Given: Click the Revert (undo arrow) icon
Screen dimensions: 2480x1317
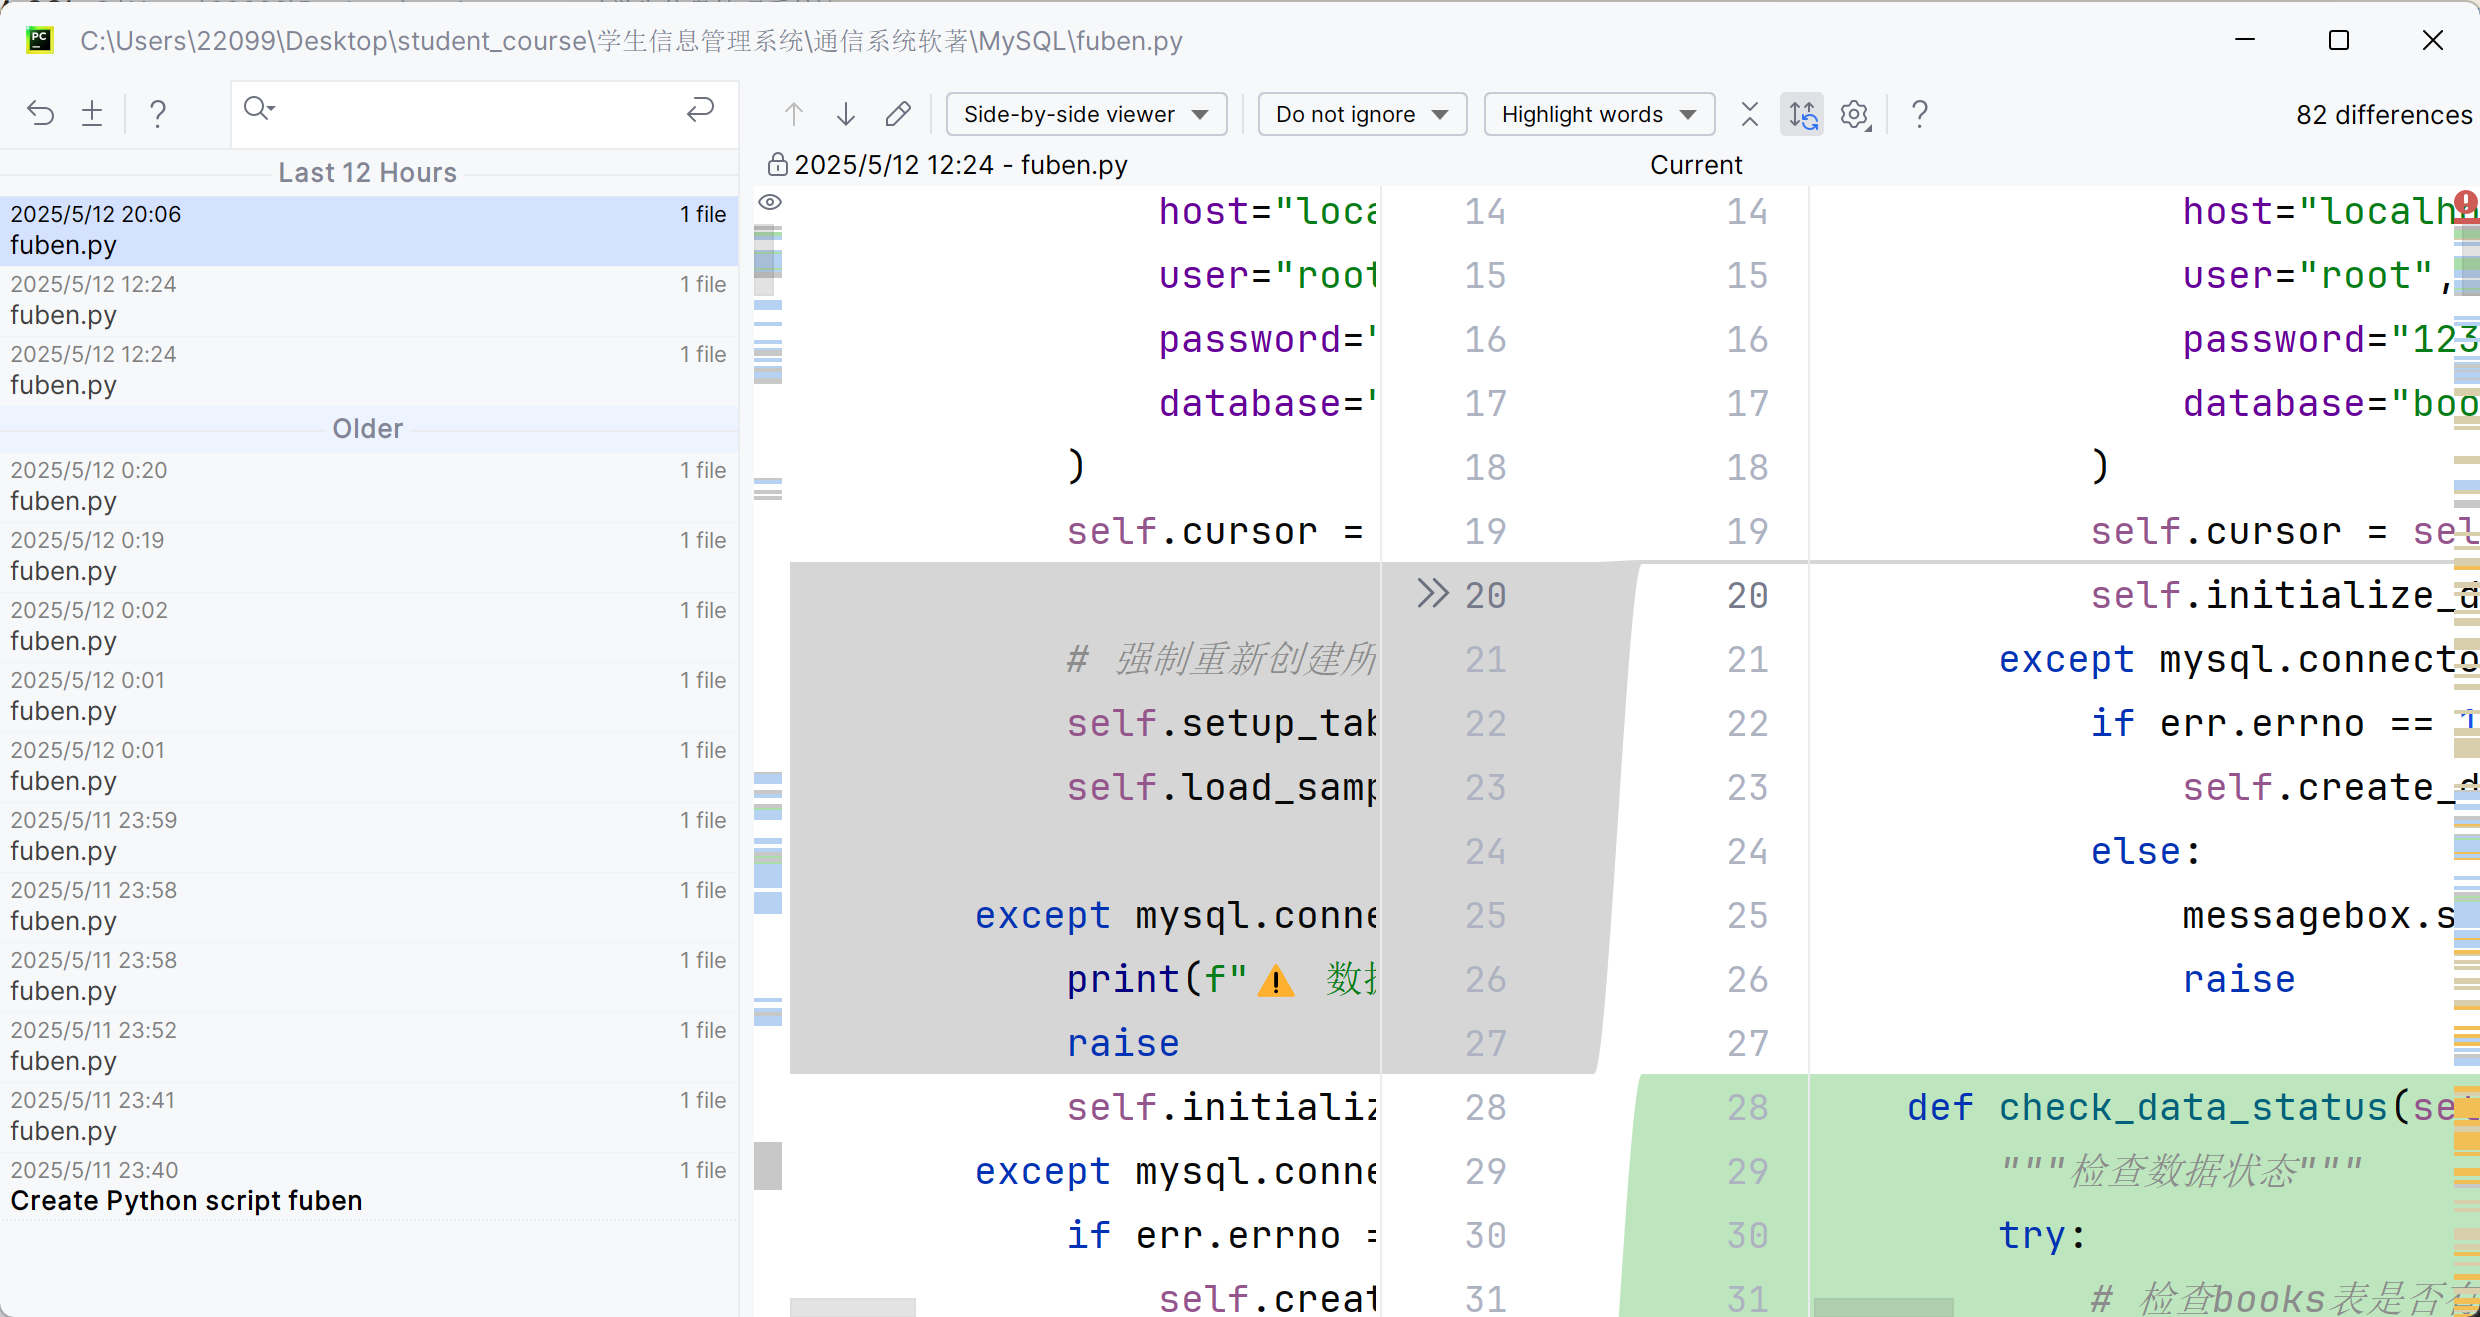Looking at the screenshot, I should coord(40,113).
